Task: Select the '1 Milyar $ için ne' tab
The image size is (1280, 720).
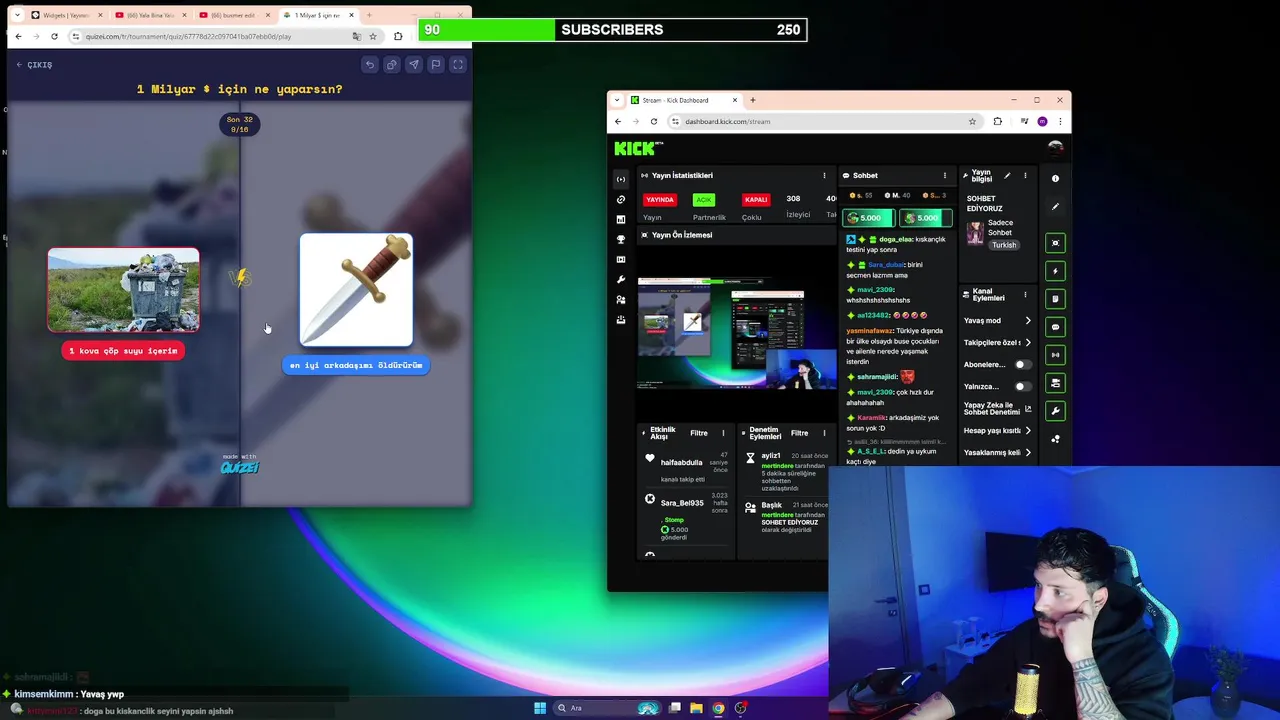Action: point(316,15)
